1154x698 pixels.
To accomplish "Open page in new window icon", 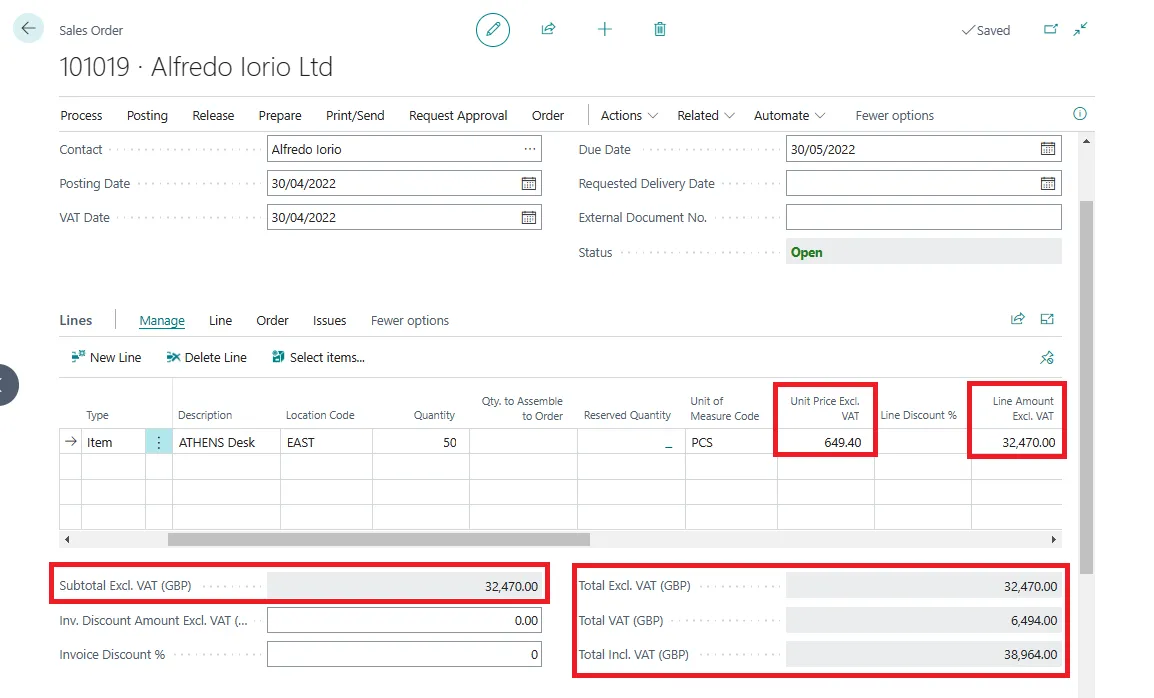I will click(x=1050, y=29).
